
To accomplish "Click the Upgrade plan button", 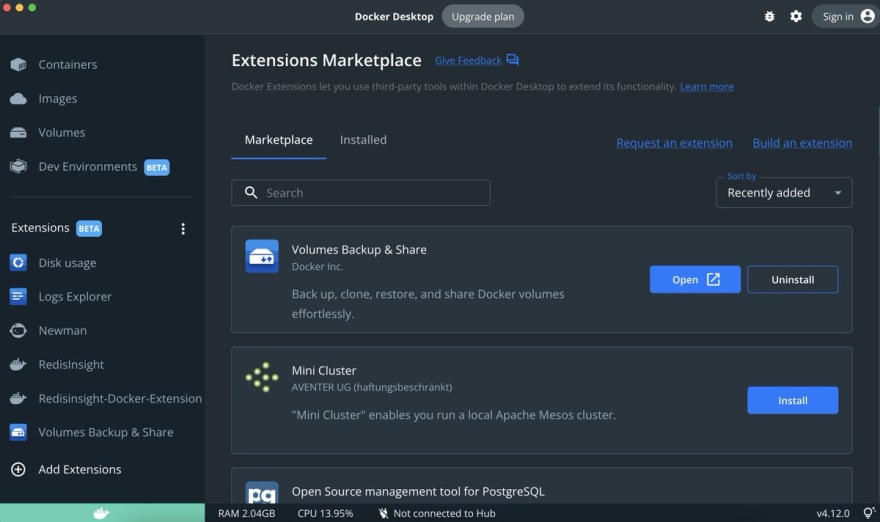I will point(483,16).
